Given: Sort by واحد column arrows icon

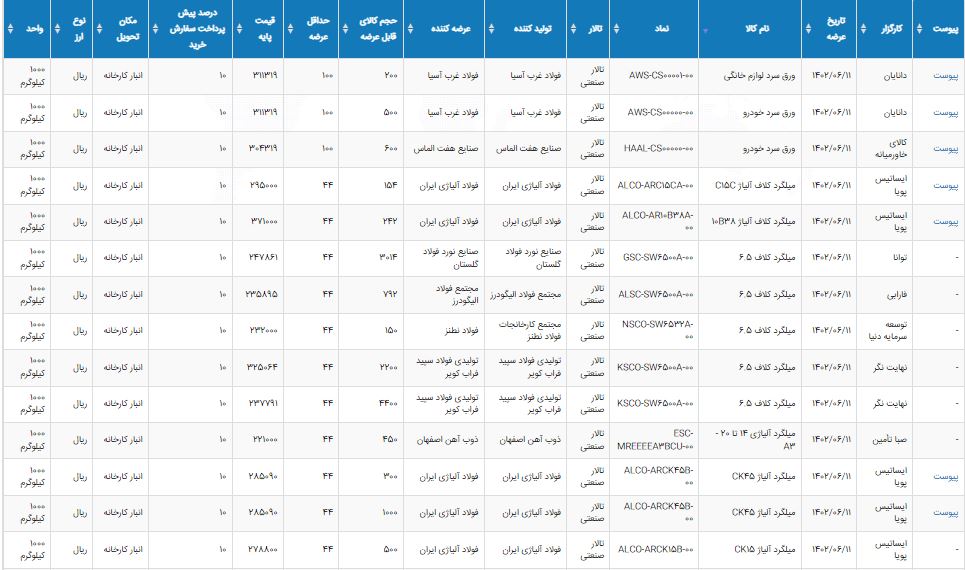Looking at the screenshot, I should 10,29.
